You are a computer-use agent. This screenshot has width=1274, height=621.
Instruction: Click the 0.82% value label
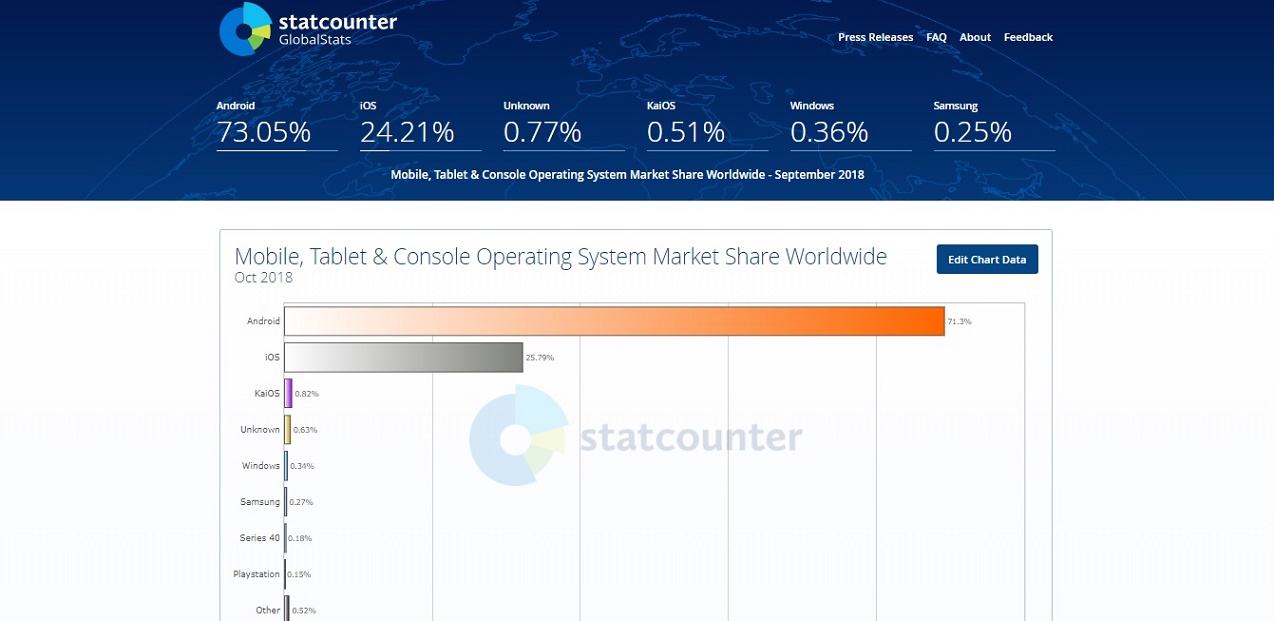click(x=306, y=394)
